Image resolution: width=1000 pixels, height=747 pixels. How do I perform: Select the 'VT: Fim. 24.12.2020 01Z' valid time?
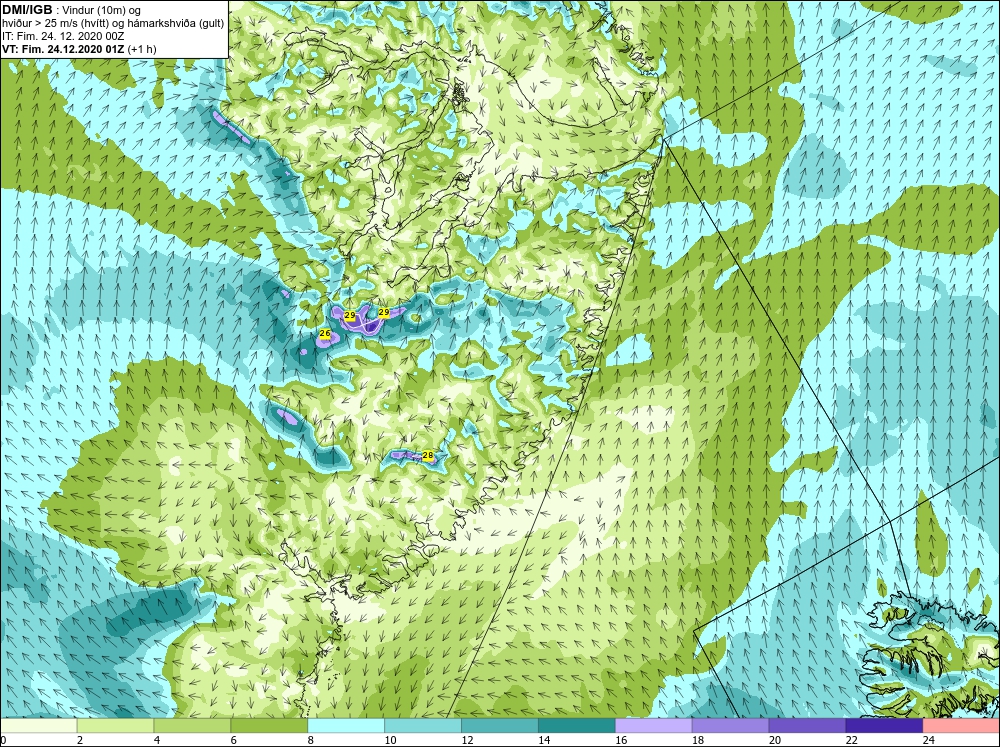pos(64,48)
